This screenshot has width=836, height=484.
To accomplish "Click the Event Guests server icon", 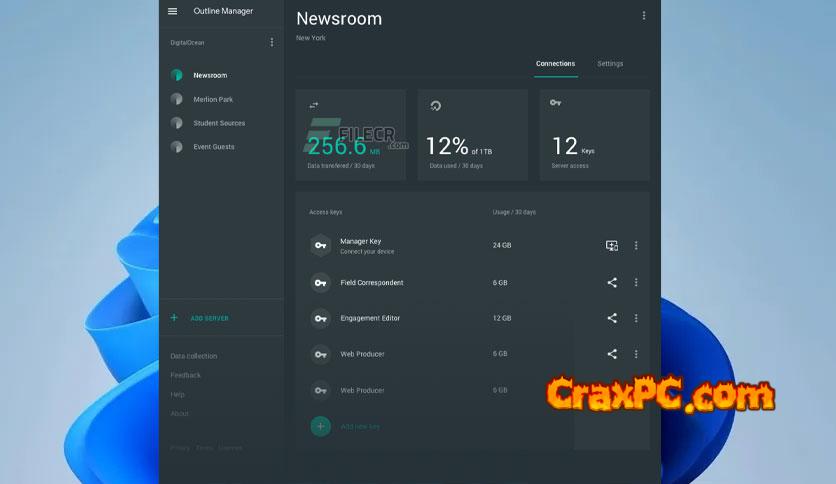I will tap(176, 147).
